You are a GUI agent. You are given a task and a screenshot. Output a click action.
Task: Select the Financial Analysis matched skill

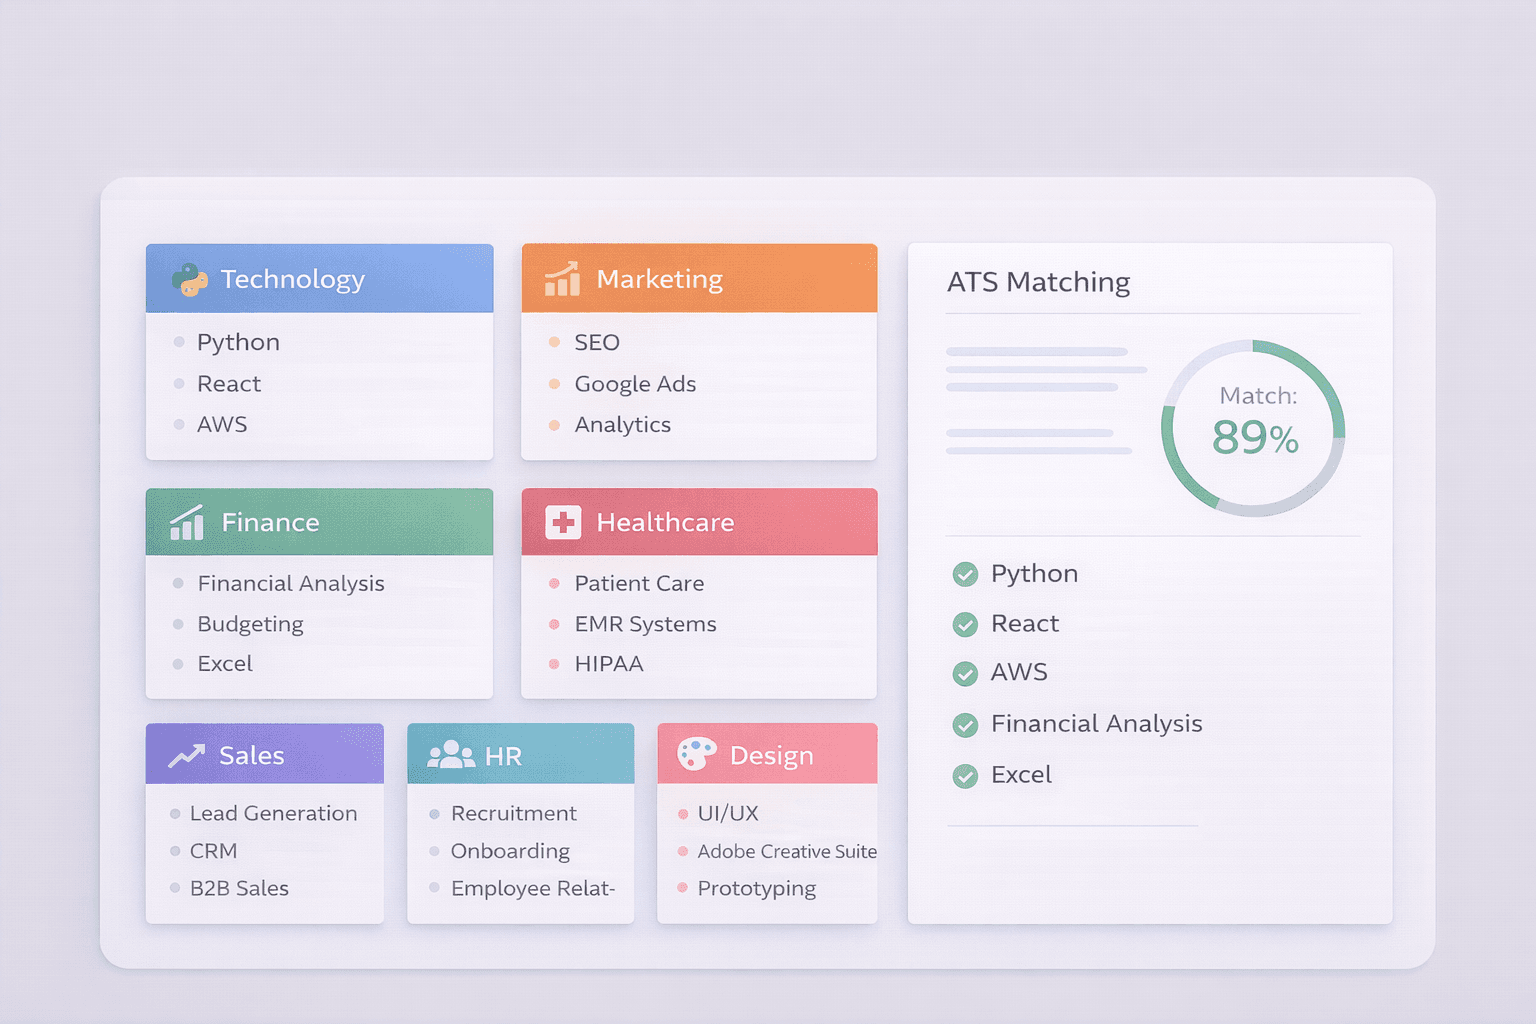[x=1096, y=724]
